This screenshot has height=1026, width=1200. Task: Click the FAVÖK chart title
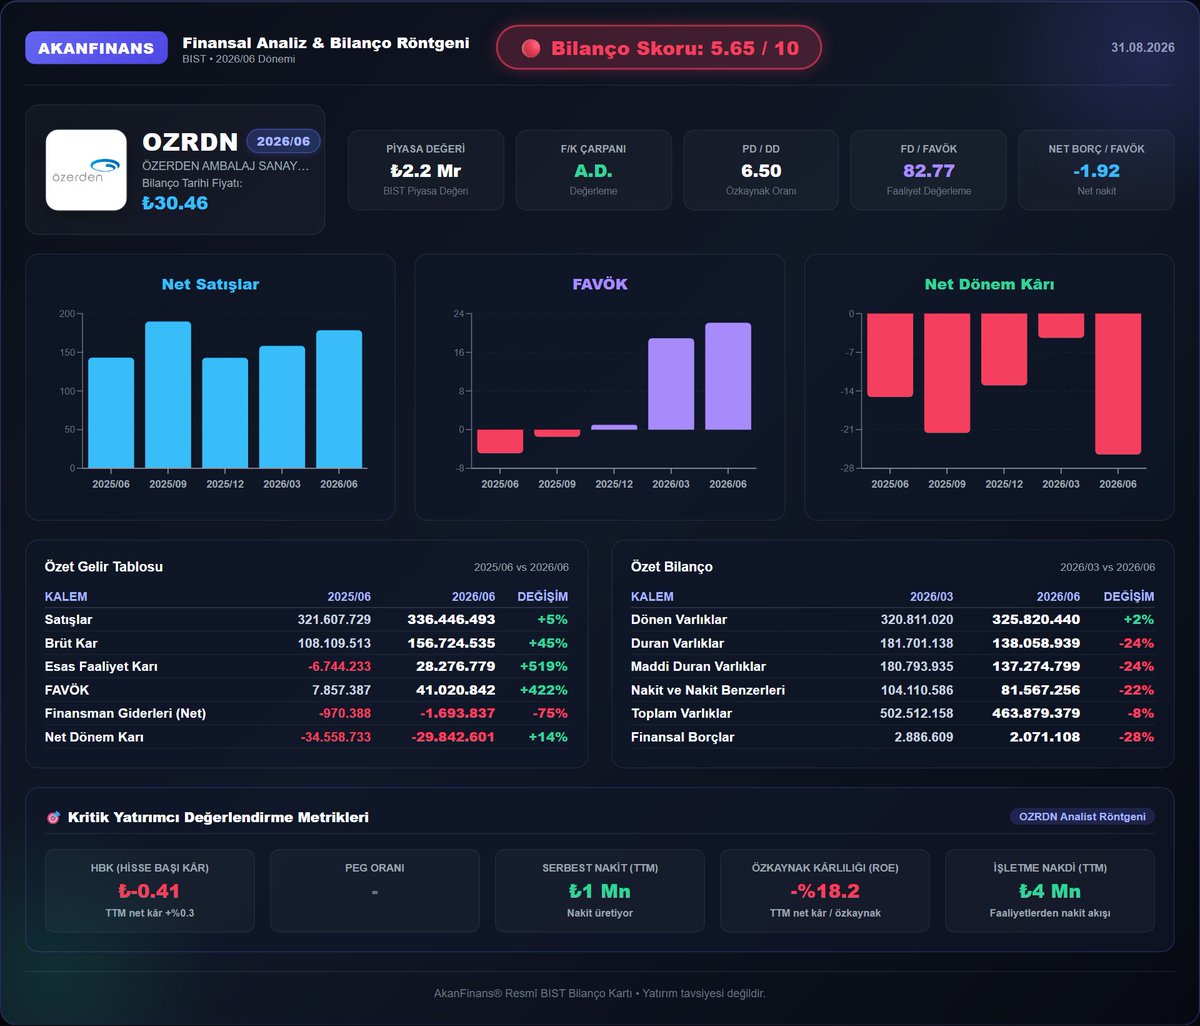coord(600,285)
